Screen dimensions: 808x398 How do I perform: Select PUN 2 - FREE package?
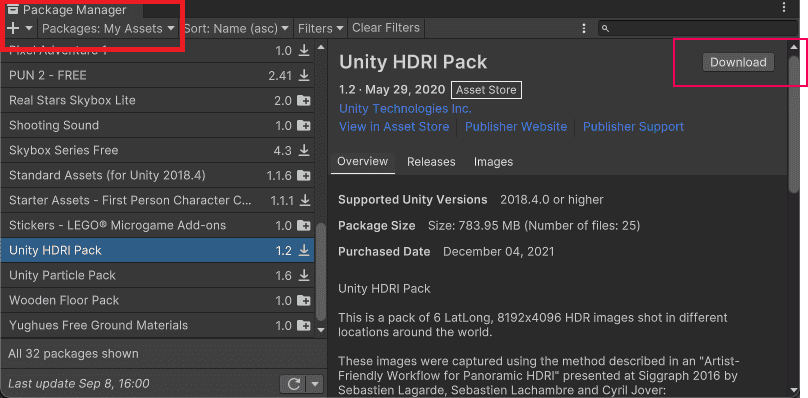pyautogui.click(x=158, y=75)
